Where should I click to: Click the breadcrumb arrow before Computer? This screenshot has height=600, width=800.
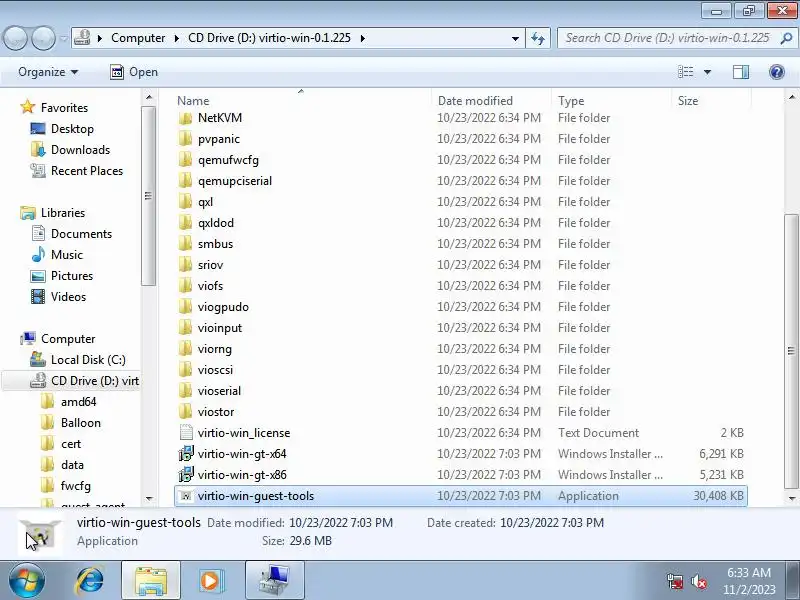coord(99,38)
